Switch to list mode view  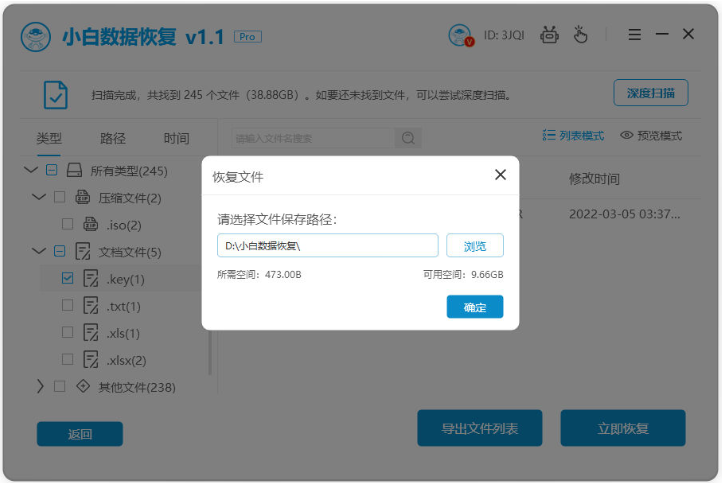[574, 135]
